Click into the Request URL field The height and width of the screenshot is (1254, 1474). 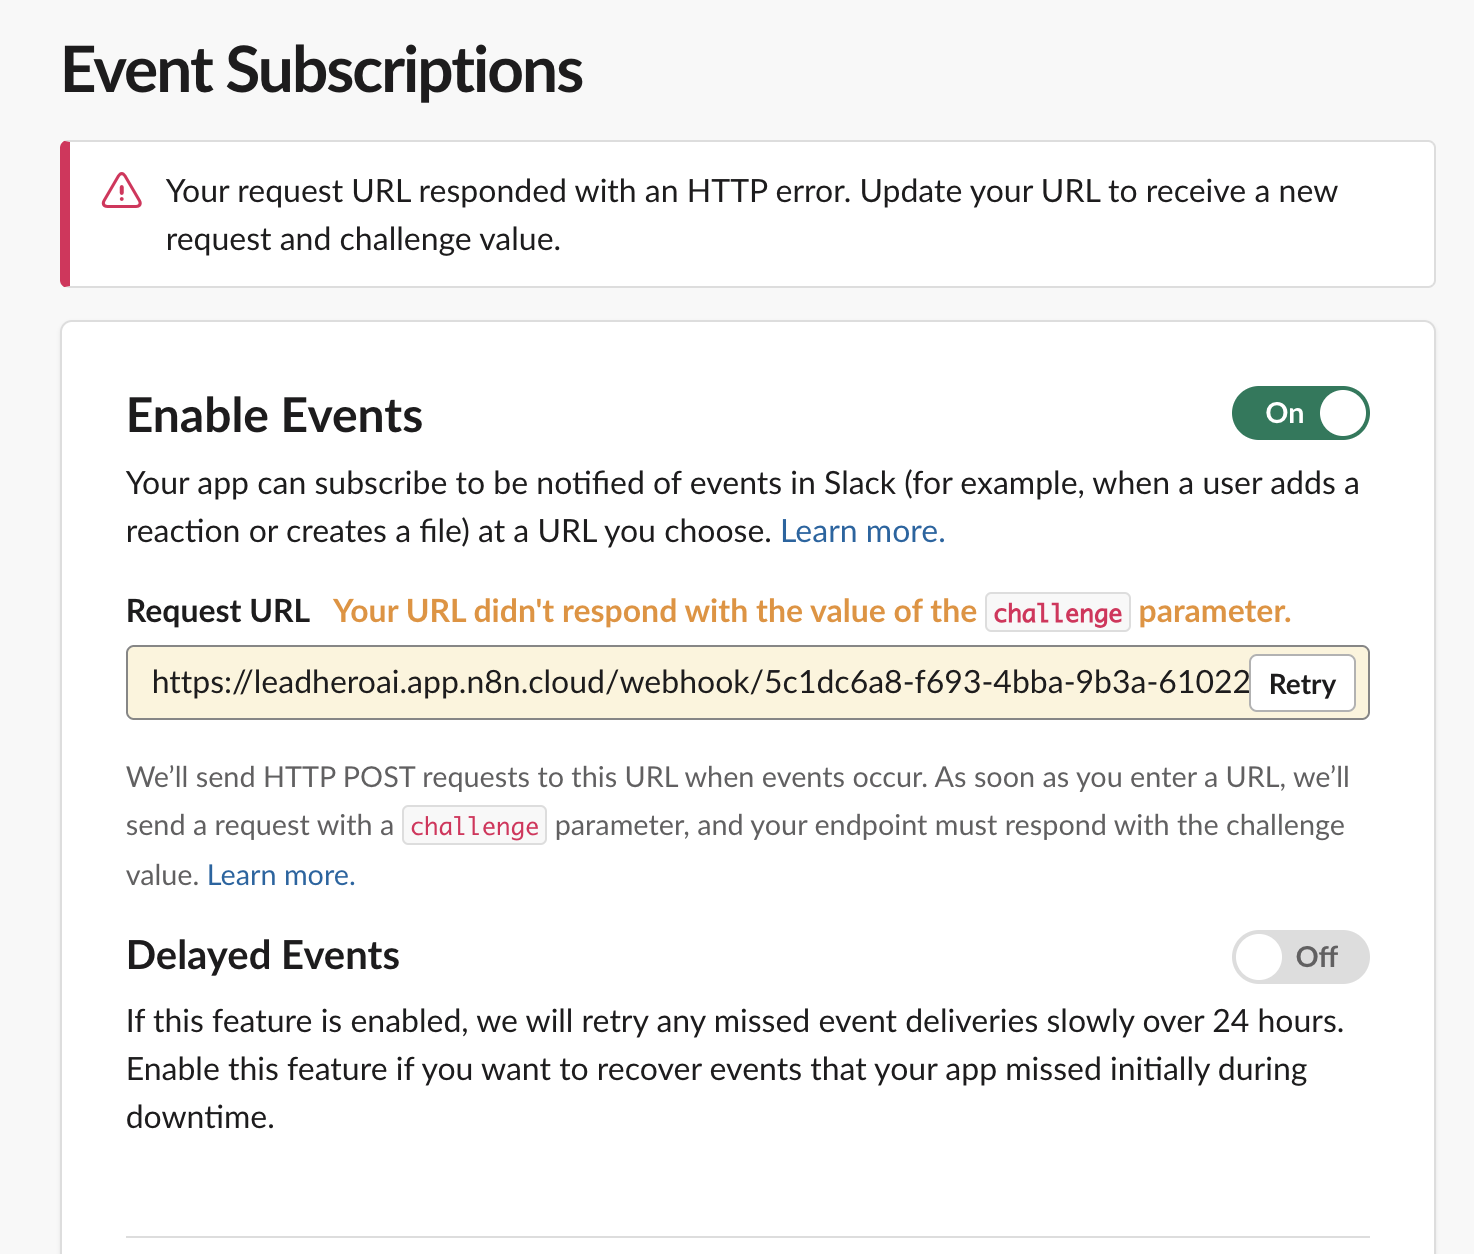coord(690,683)
